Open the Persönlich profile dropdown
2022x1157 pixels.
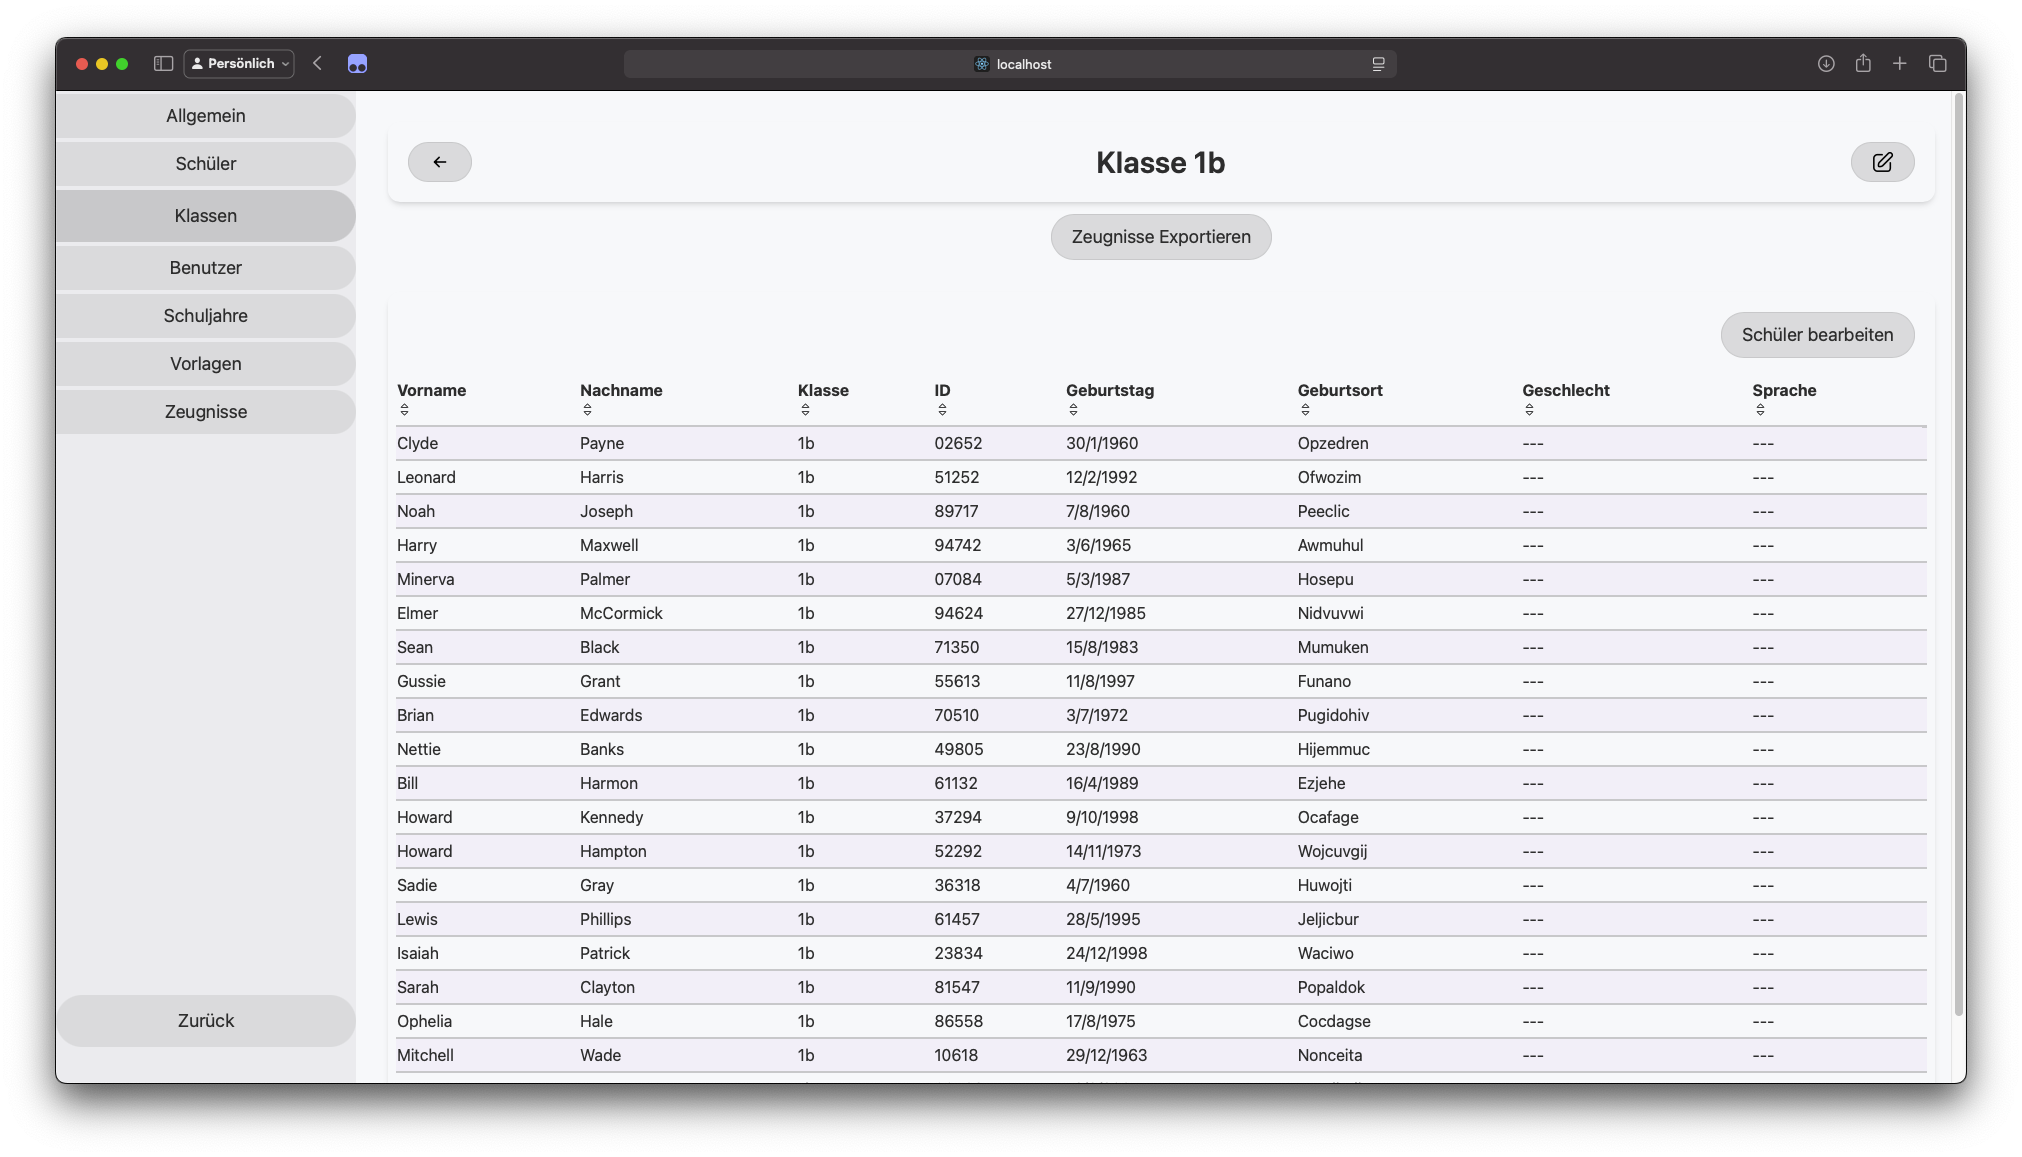(x=239, y=64)
